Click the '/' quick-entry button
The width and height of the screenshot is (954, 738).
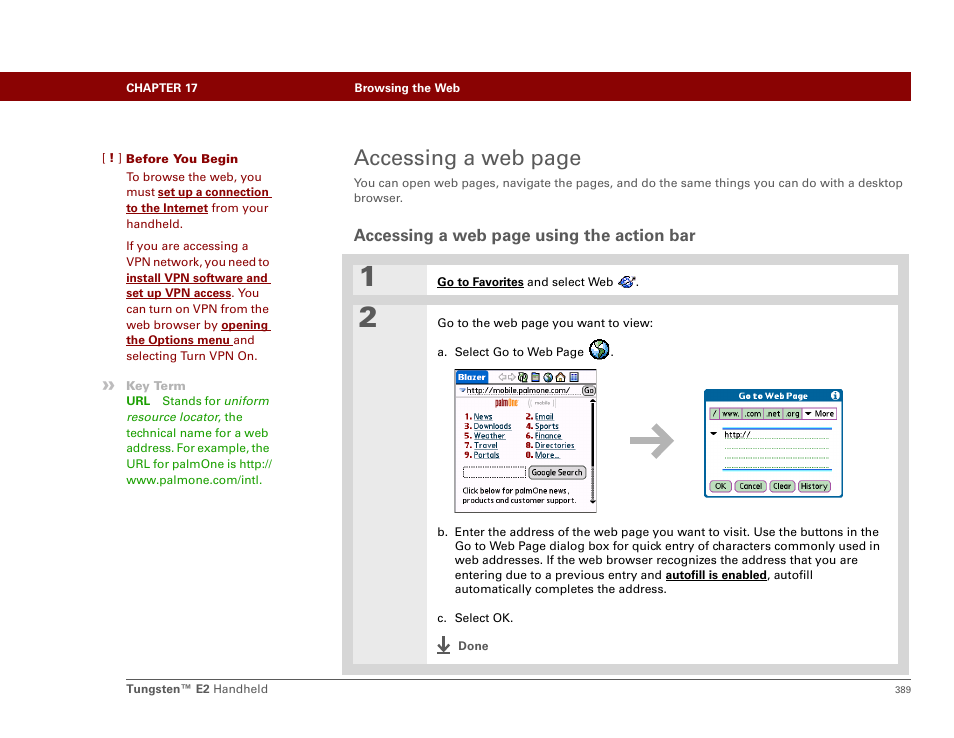[715, 414]
